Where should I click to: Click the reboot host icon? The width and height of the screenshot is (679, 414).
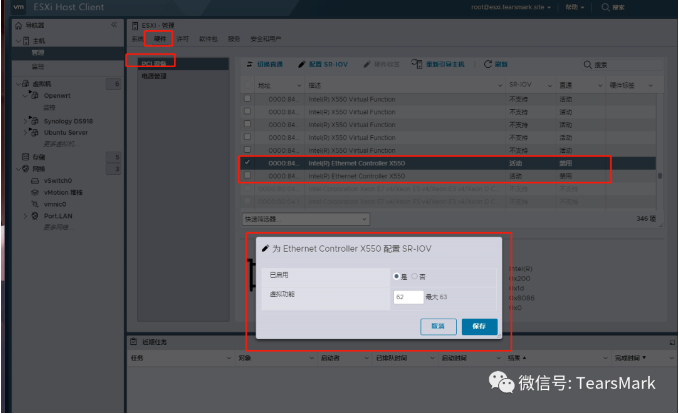(x=416, y=64)
